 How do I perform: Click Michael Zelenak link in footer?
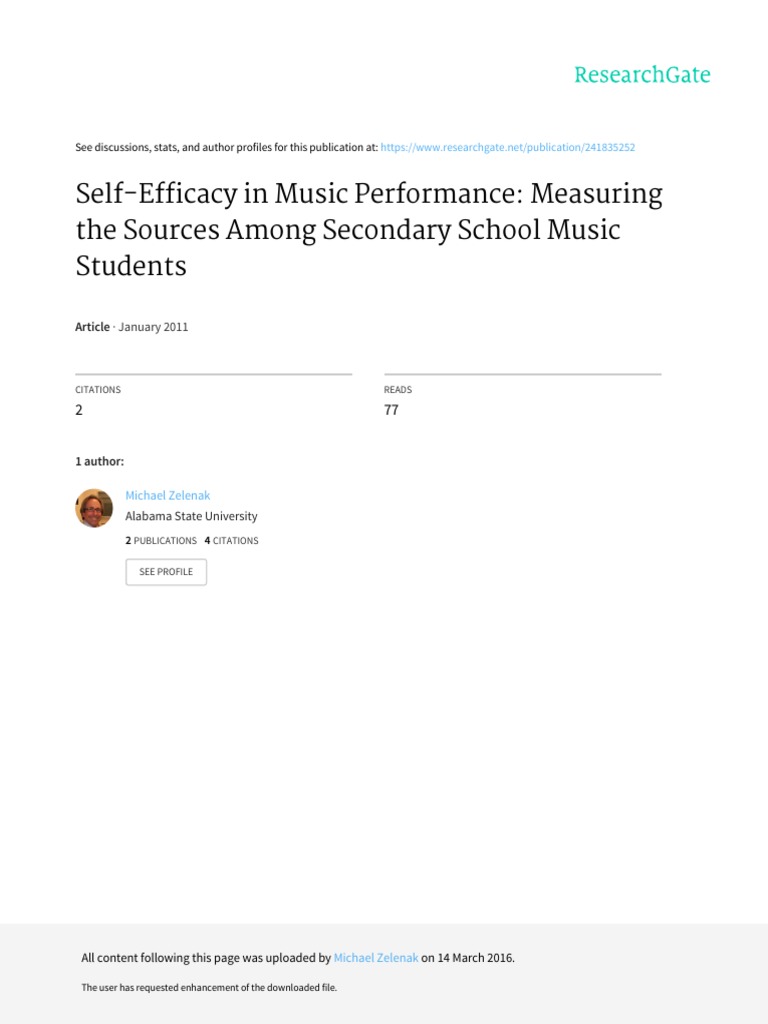[376, 957]
